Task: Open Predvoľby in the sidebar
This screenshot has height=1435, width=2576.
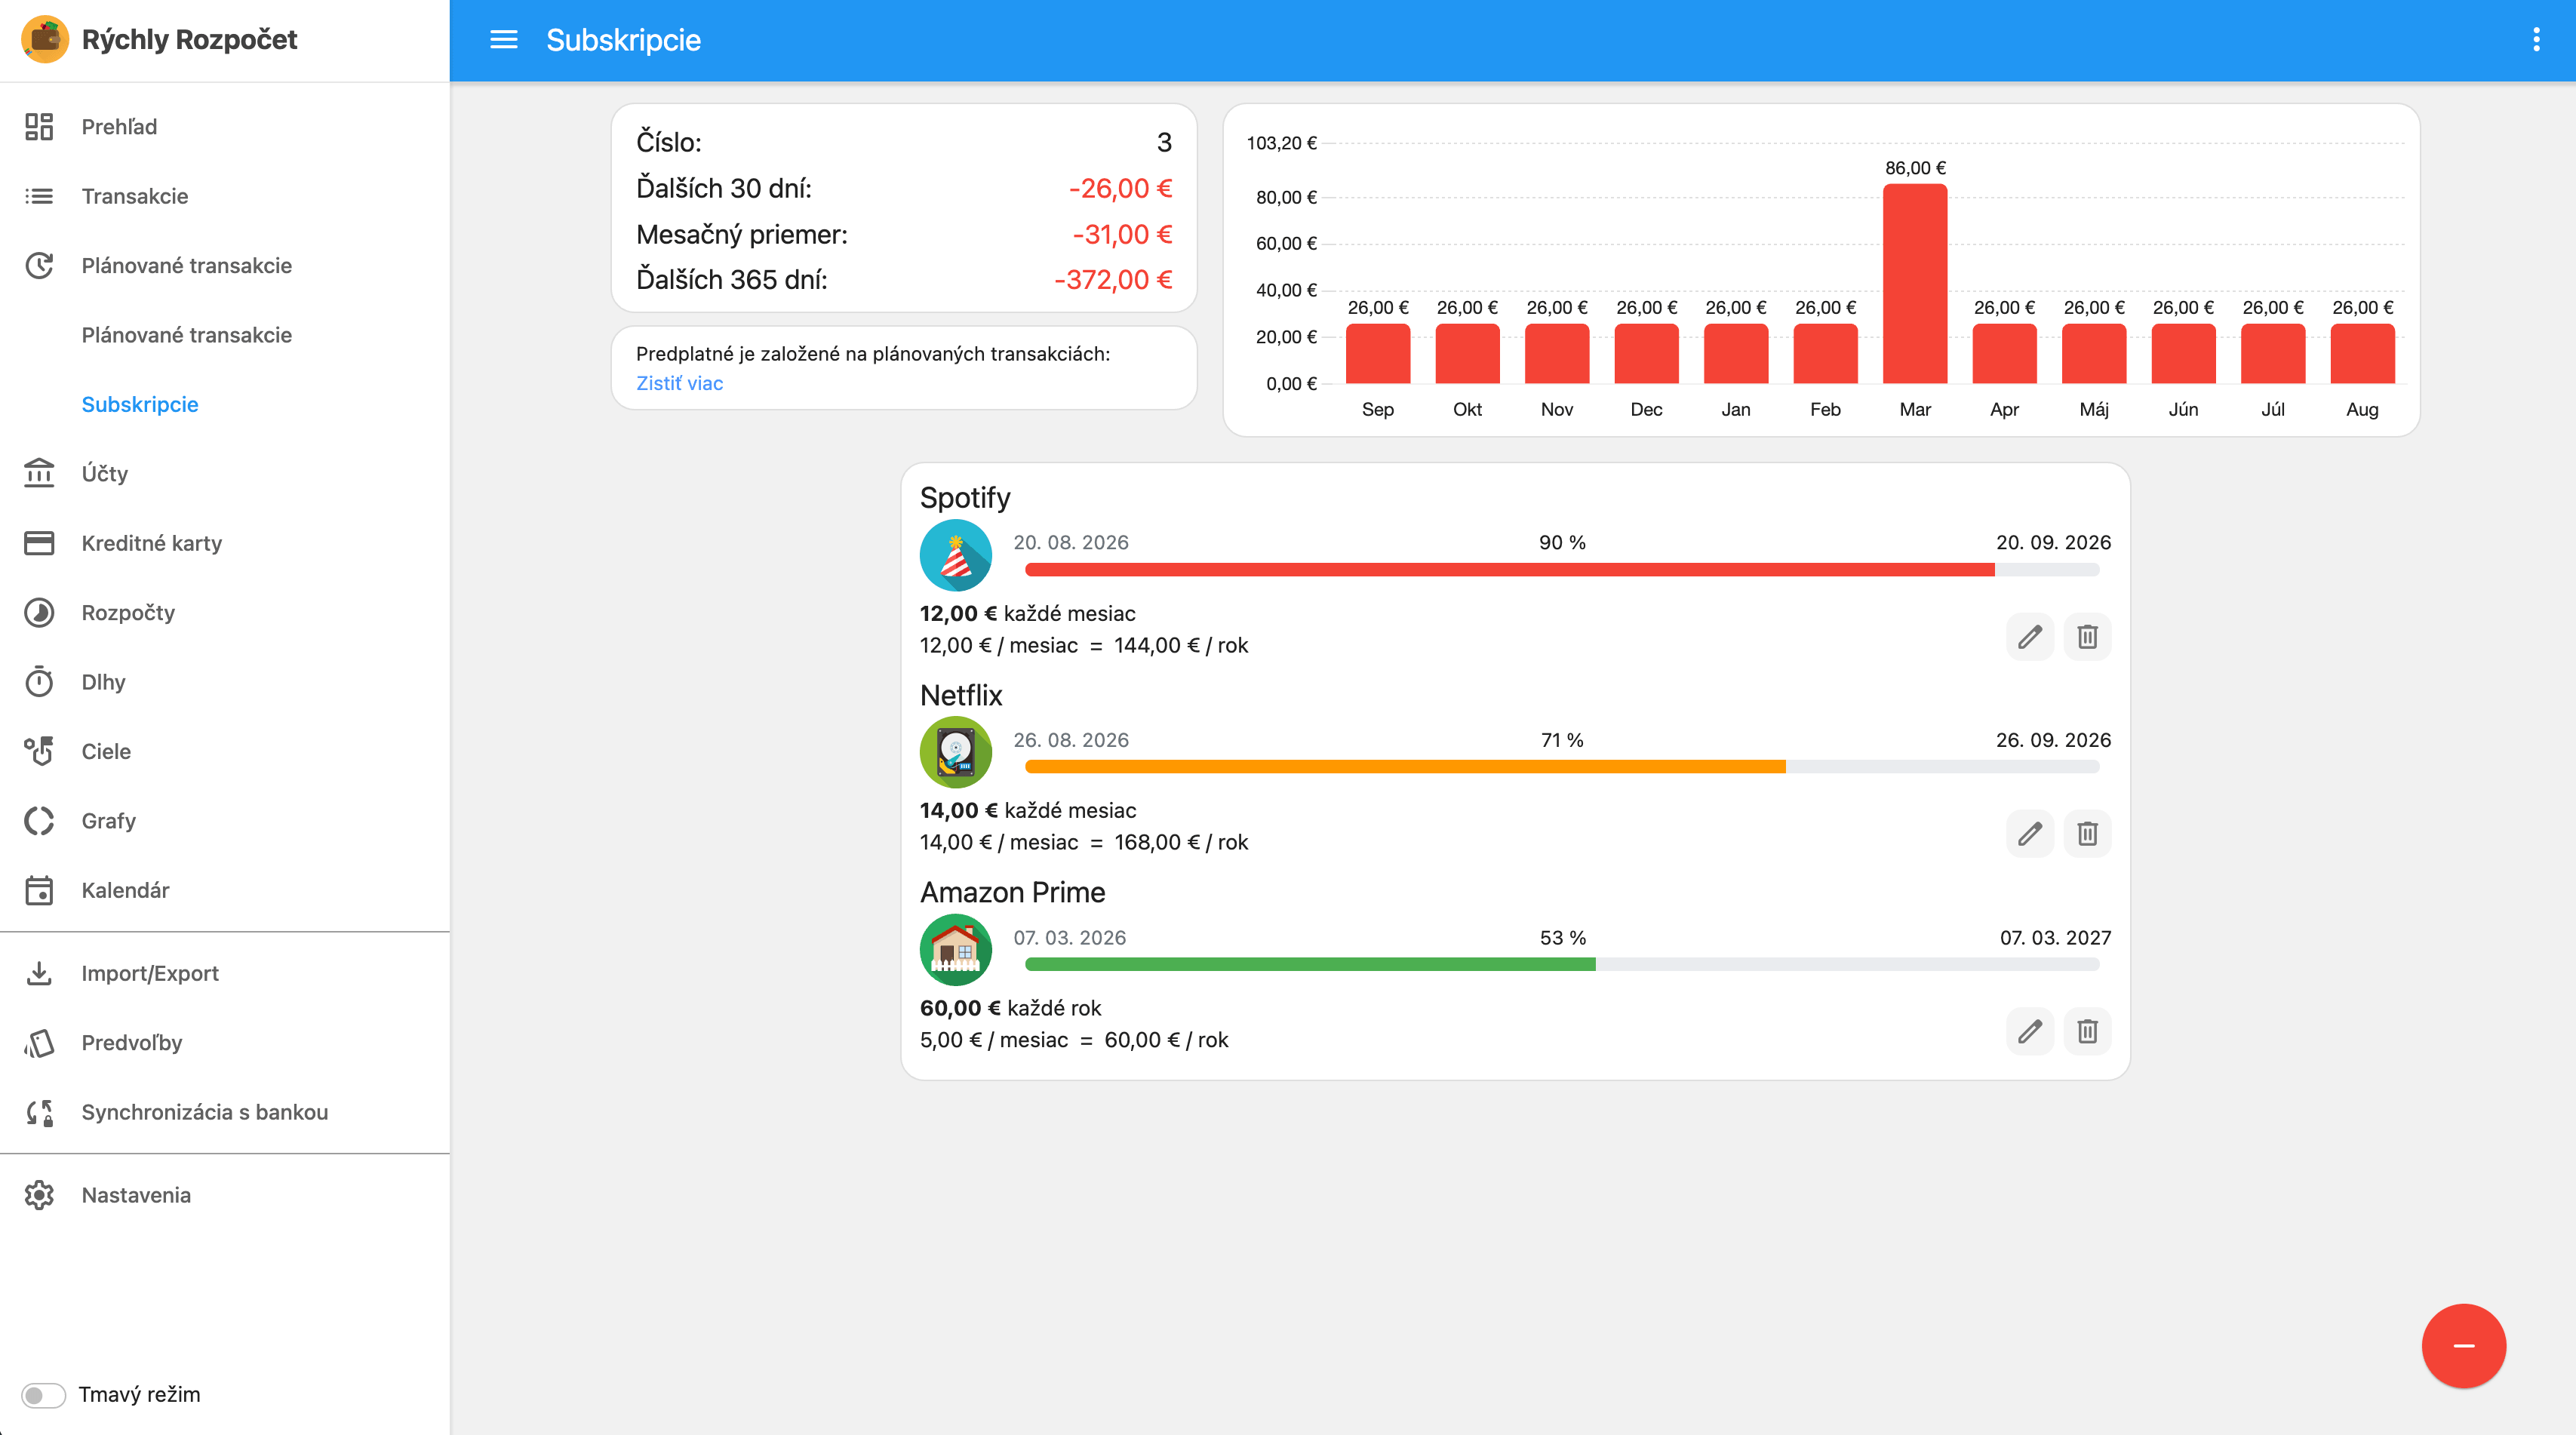Action: point(225,1043)
